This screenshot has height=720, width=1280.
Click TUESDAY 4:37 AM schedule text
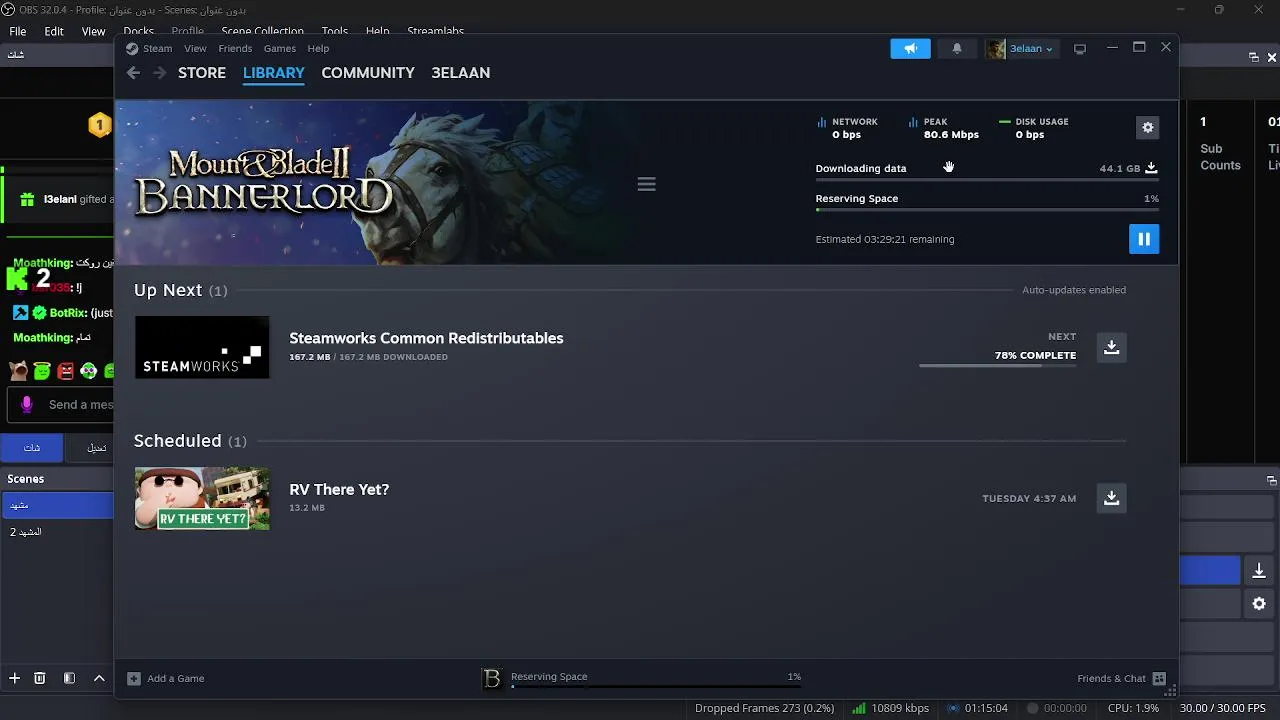point(1029,498)
